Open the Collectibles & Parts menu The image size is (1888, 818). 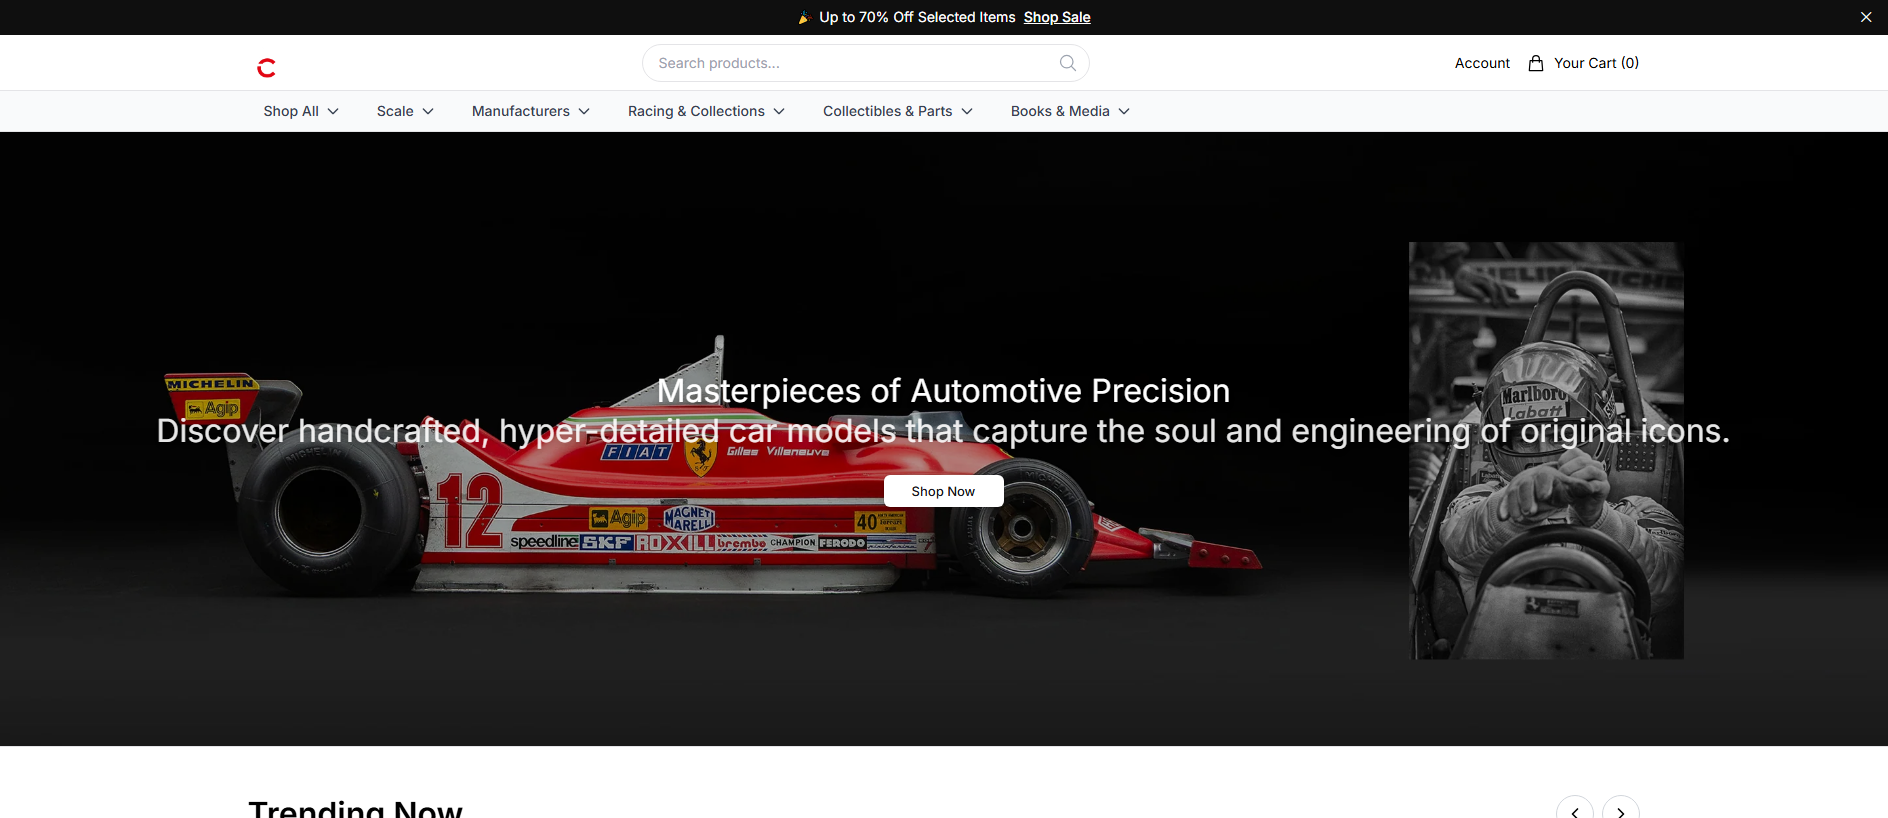point(898,111)
